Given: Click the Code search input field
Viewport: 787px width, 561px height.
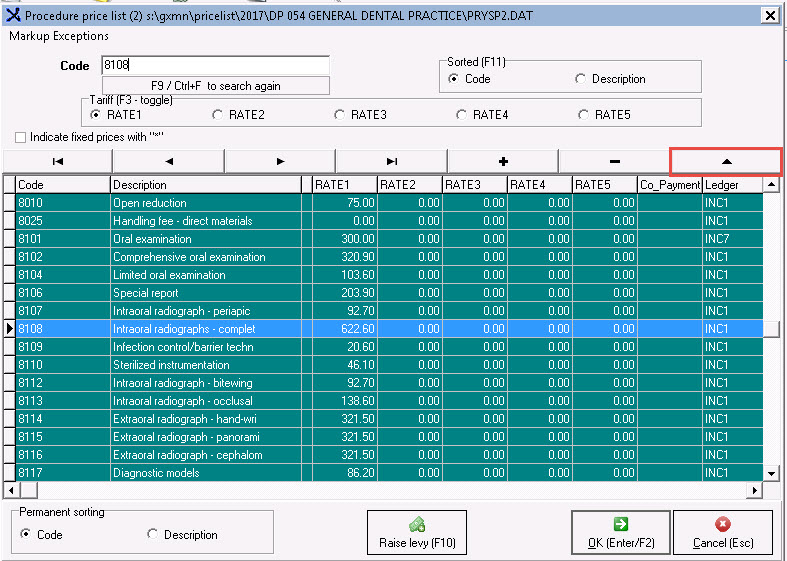Looking at the screenshot, I should 214,65.
